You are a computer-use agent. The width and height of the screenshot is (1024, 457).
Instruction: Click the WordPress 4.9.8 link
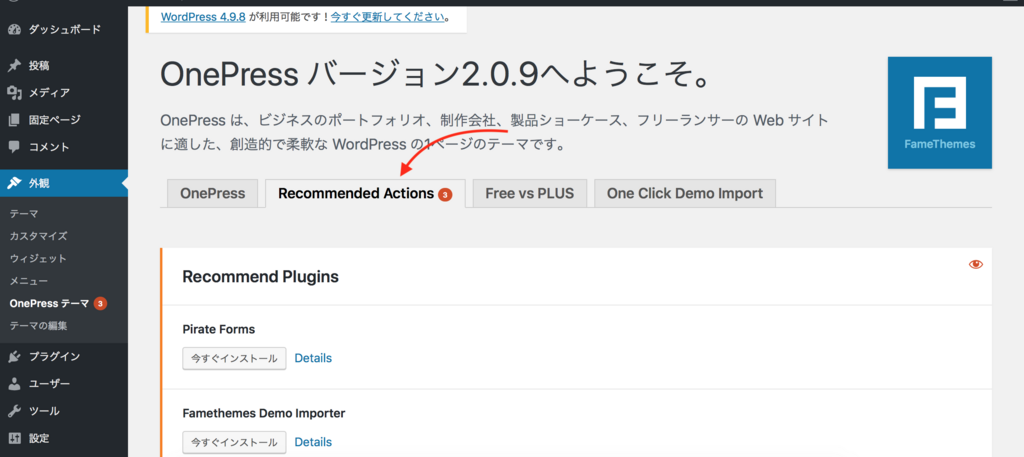(203, 17)
